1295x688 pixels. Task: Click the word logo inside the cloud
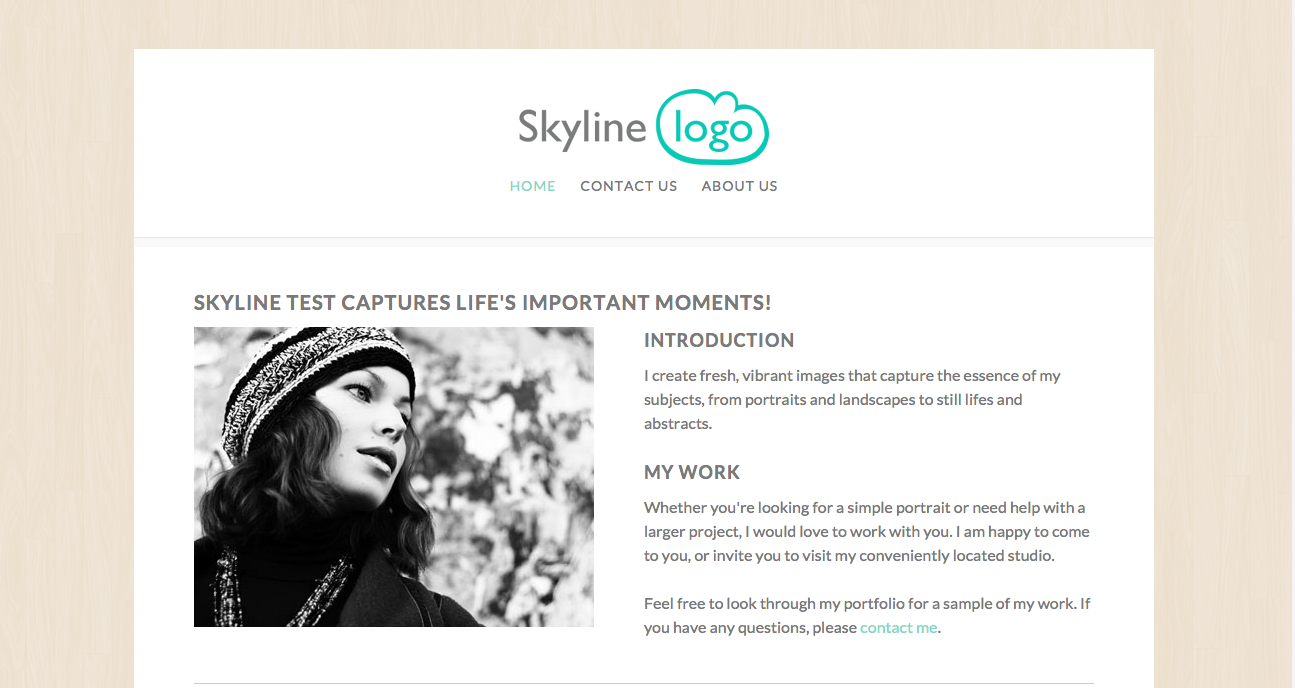713,130
